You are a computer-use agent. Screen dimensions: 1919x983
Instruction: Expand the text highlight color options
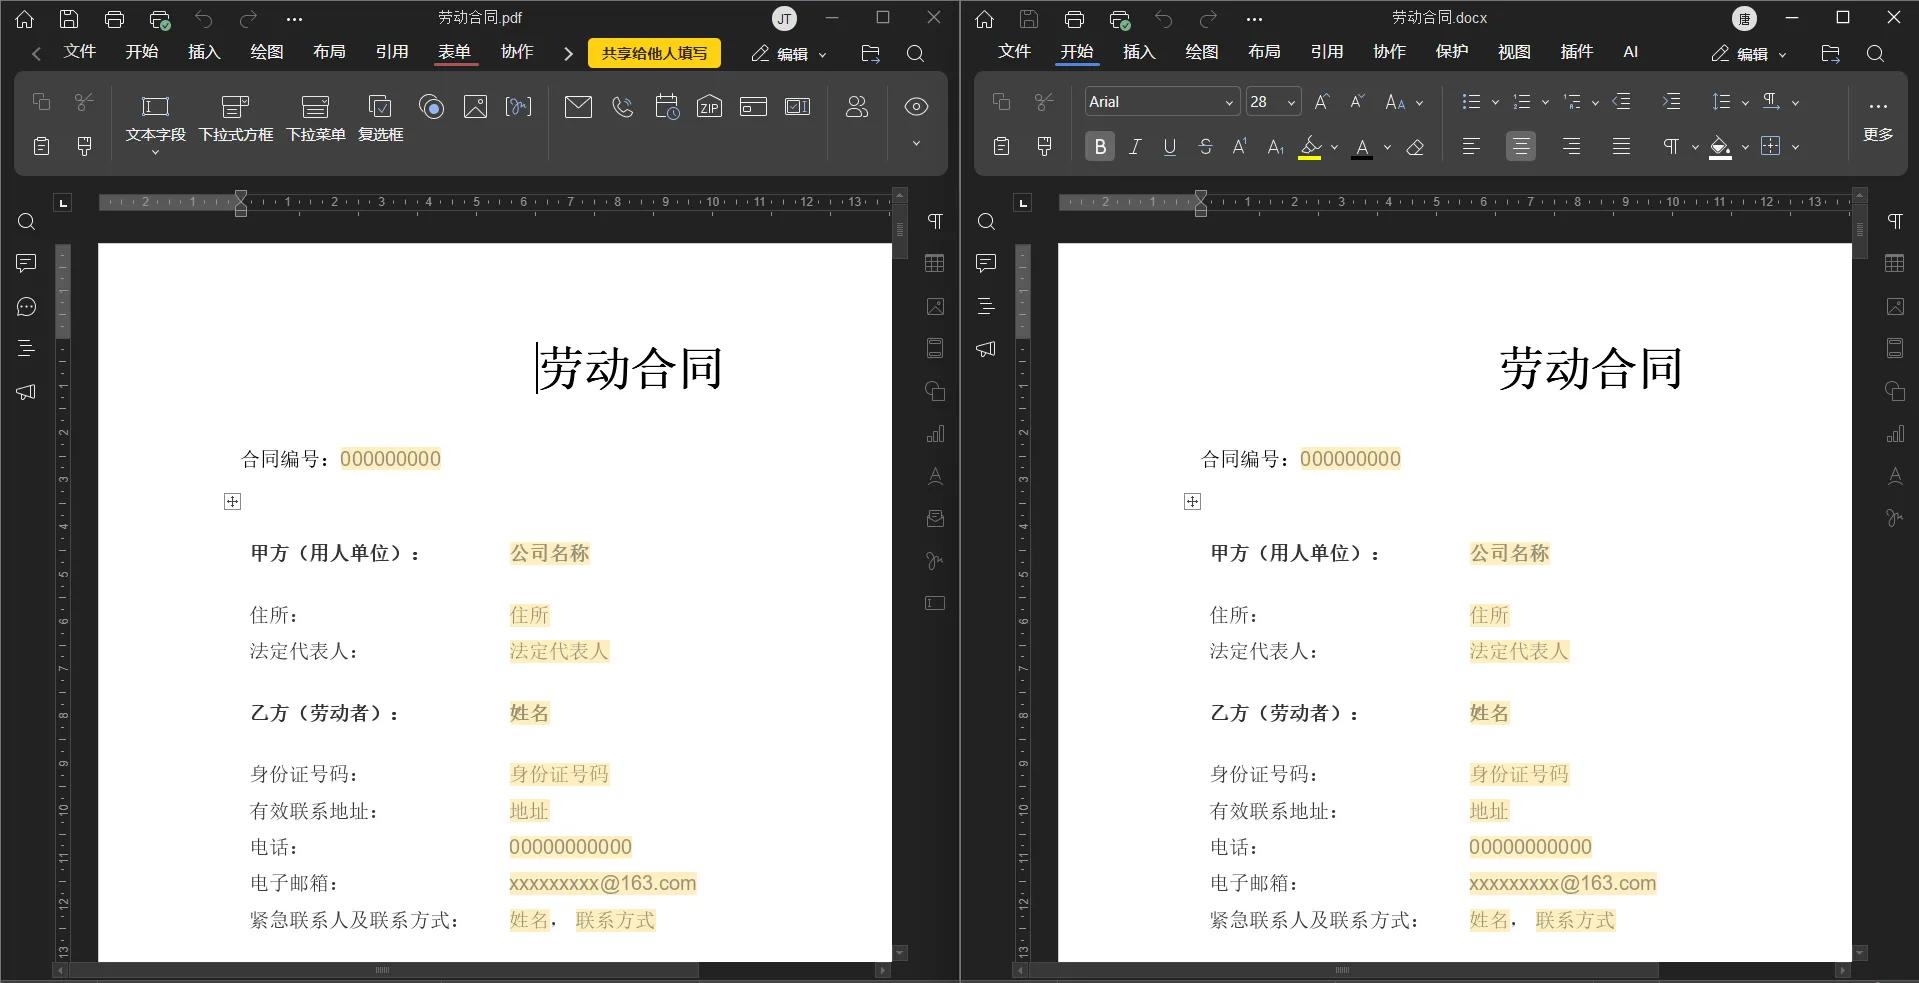[1333, 147]
